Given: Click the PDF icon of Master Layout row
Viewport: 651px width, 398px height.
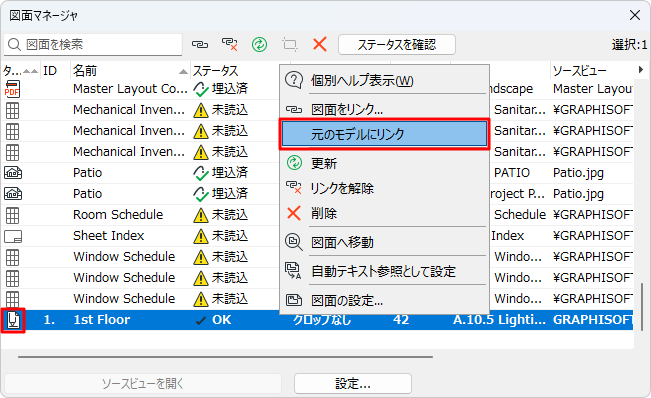Looking at the screenshot, I should pos(12,89).
